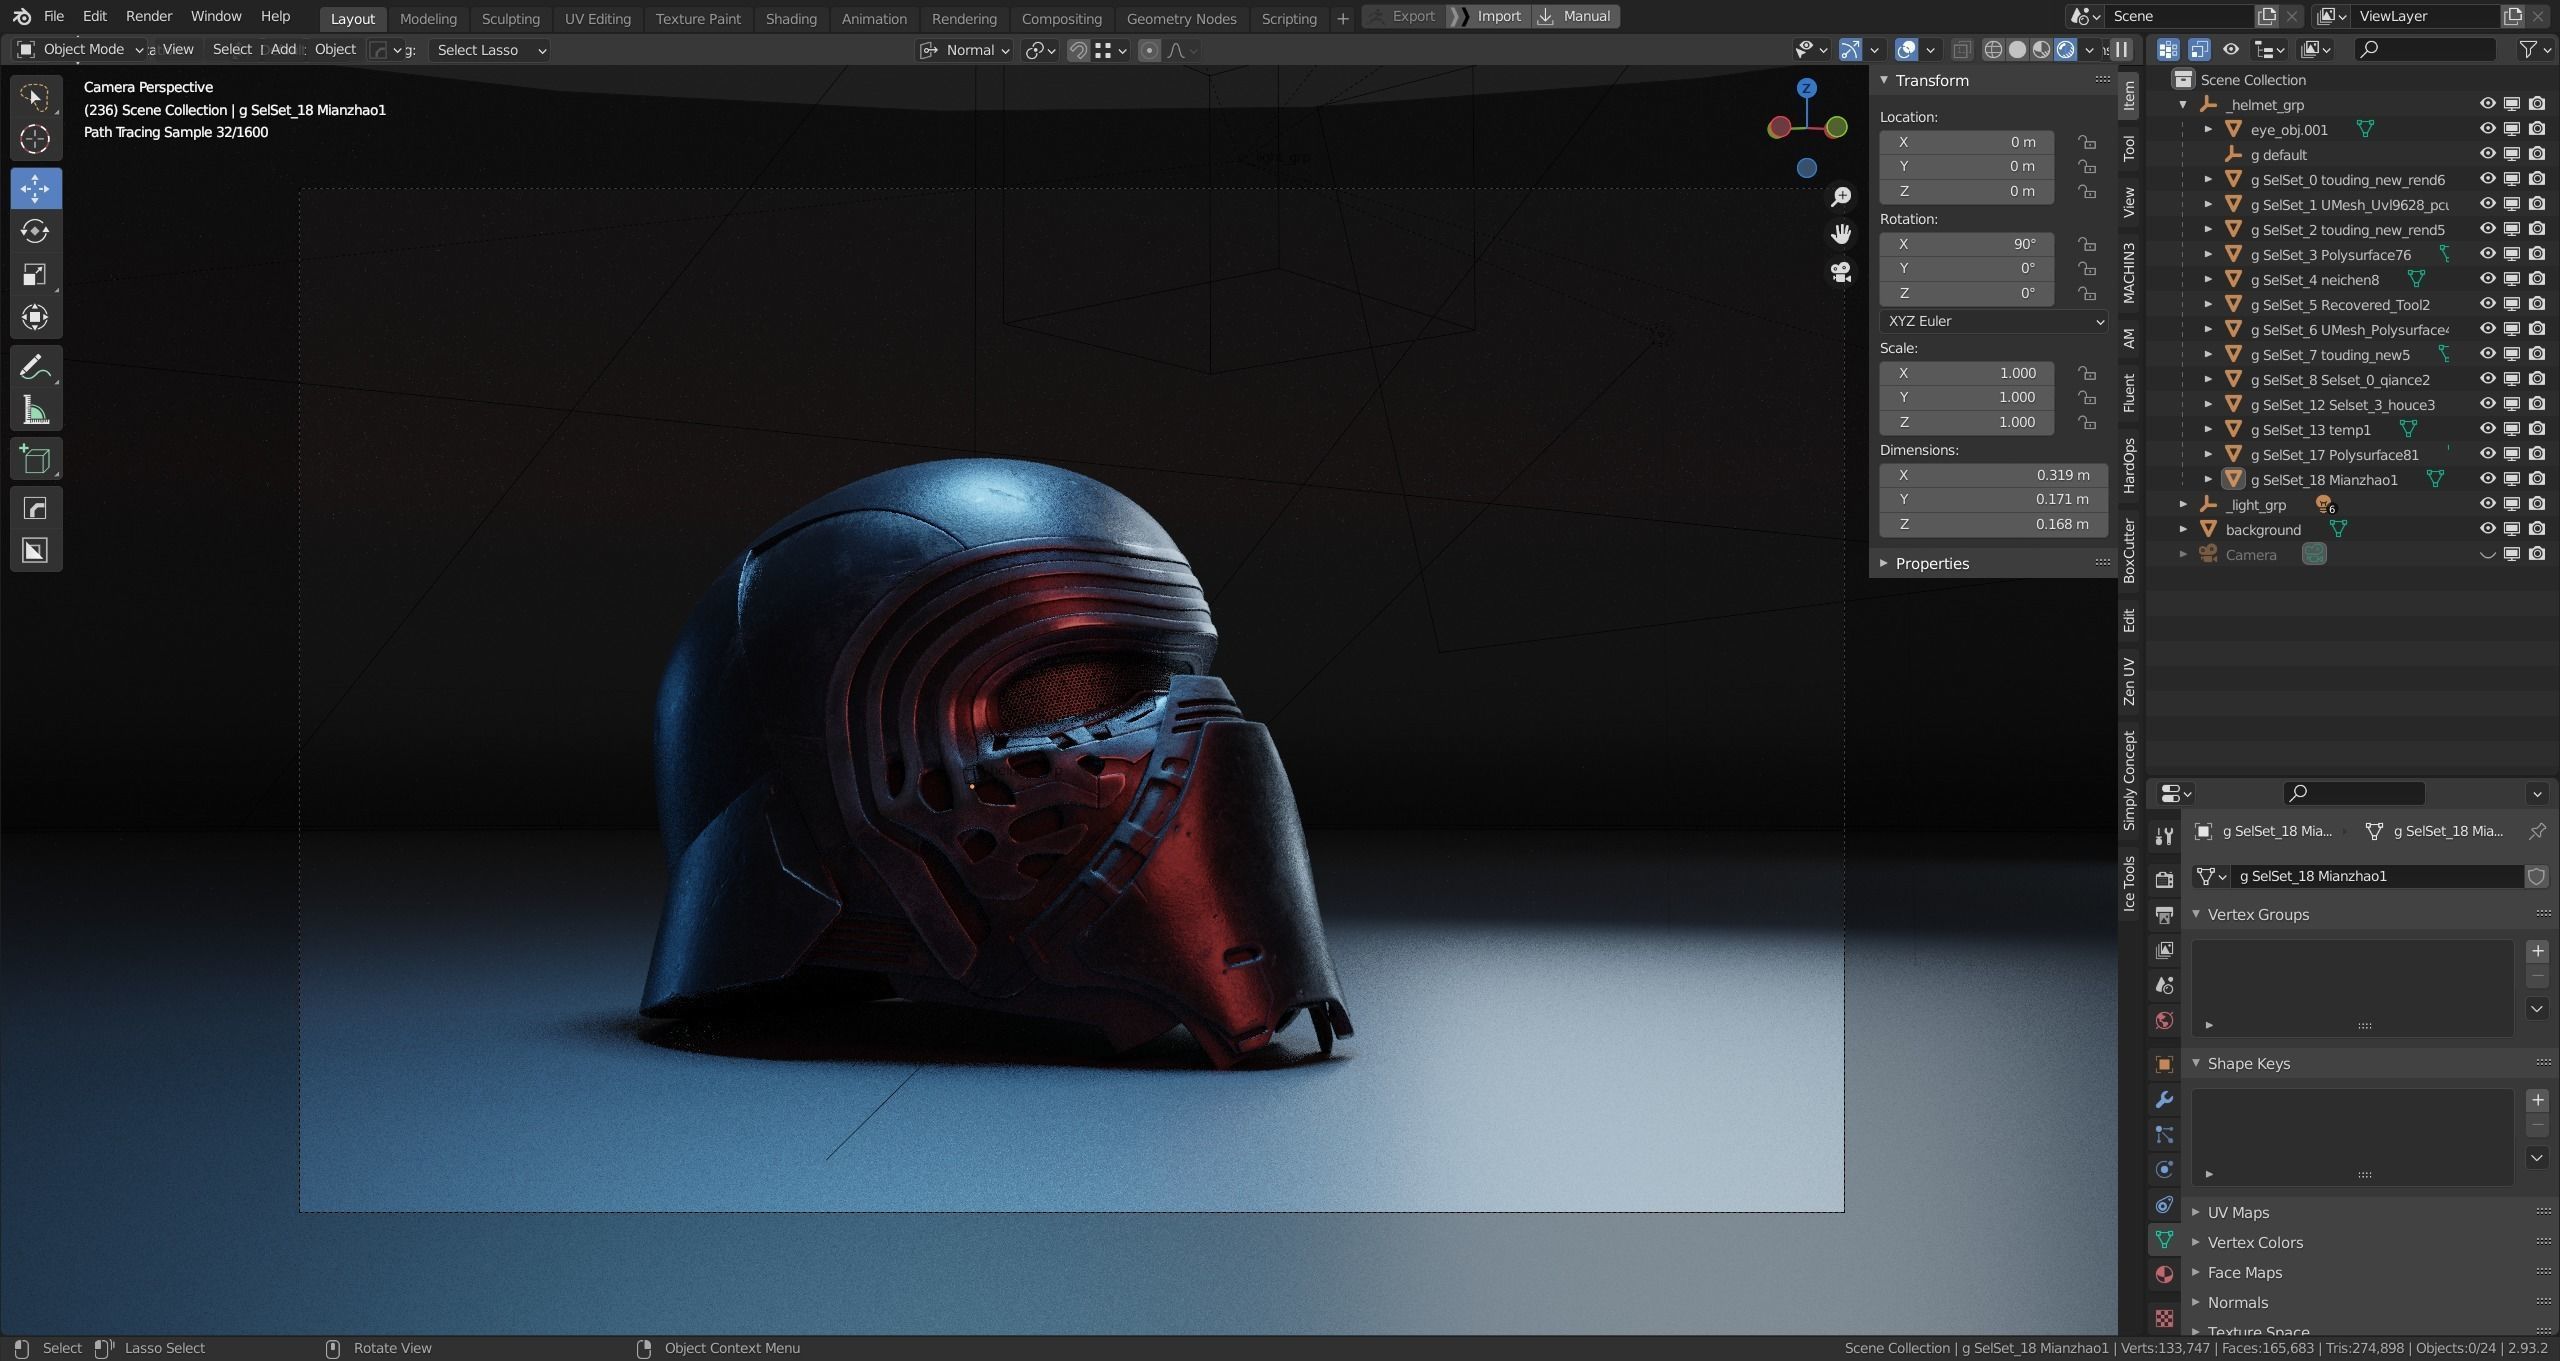The image size is (2560, 1361).
Task: Toggle _light_grp eye visibility
Action: click(x=2487, y=504)
